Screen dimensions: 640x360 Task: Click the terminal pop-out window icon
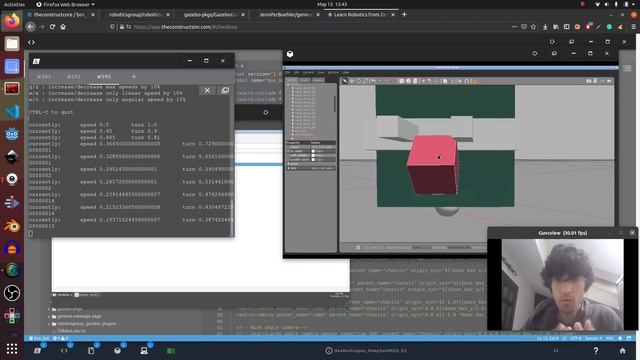point(225,91)
